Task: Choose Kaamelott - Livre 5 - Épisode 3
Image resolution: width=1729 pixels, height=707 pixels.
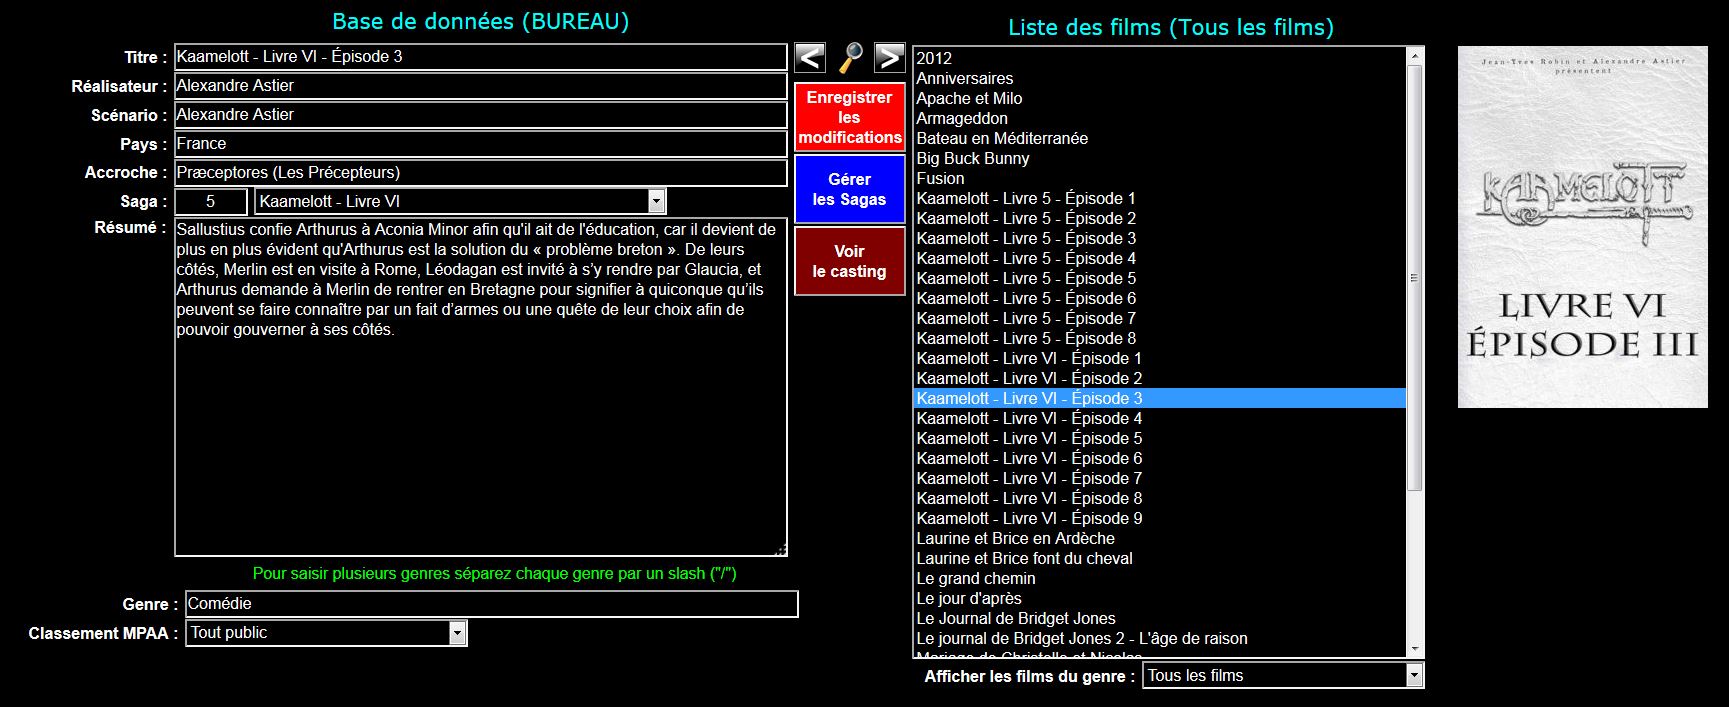Action: 1160,238
